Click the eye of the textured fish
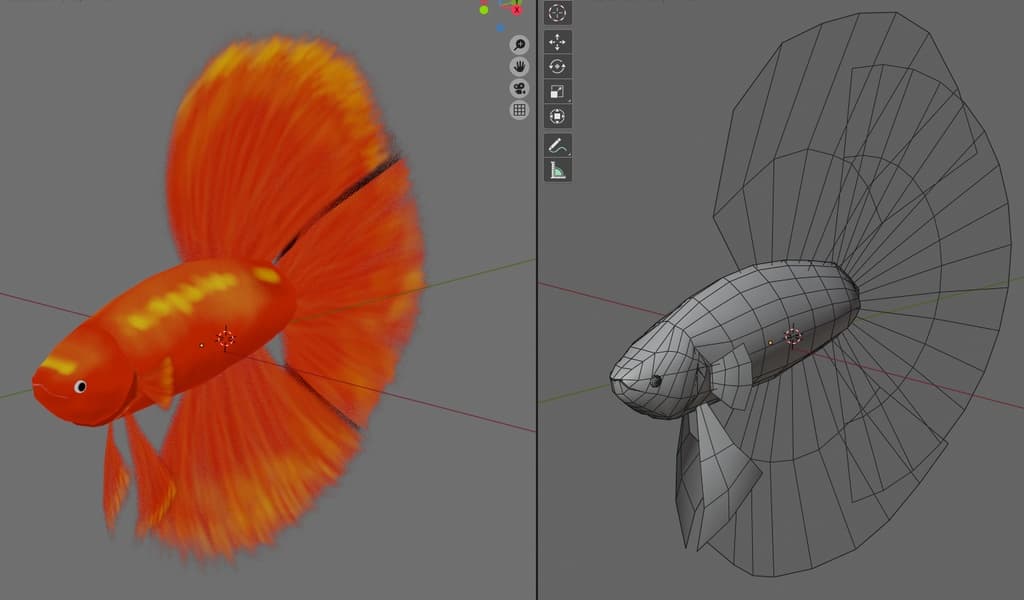The image size is (1024, 600). (80, 386)
